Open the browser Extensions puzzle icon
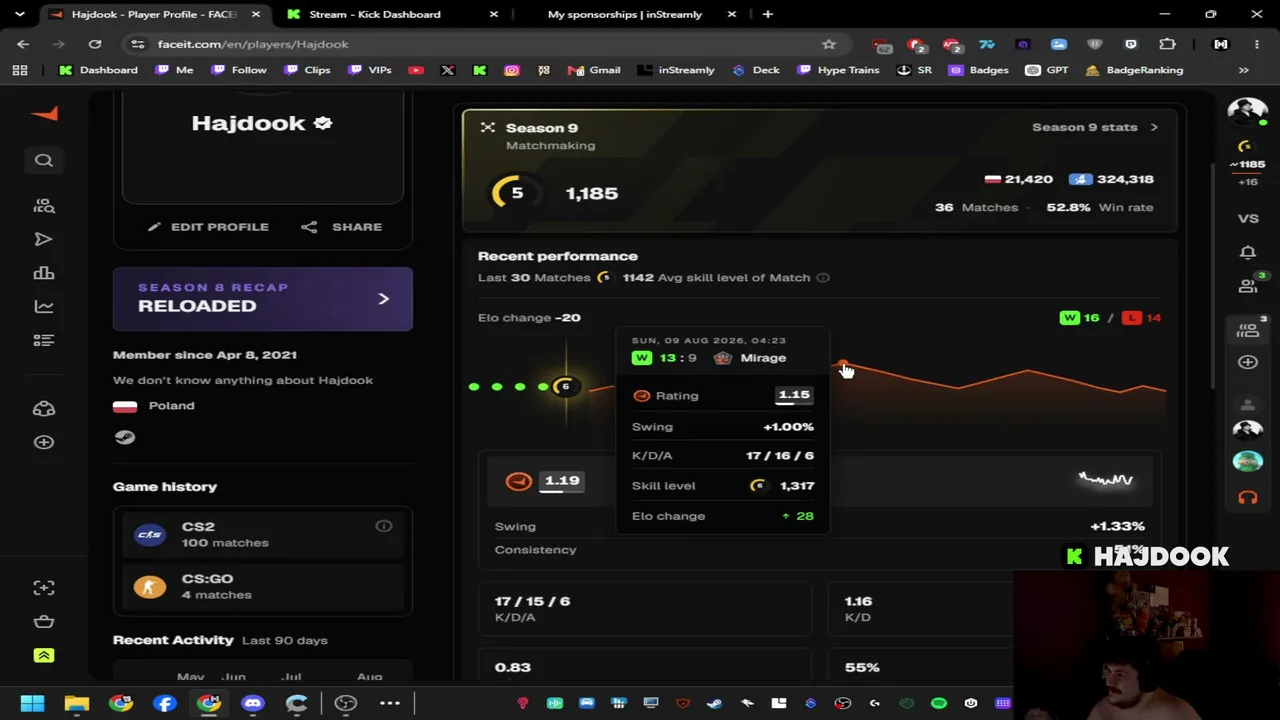 pyautogui.click(x=1167, y=44)
